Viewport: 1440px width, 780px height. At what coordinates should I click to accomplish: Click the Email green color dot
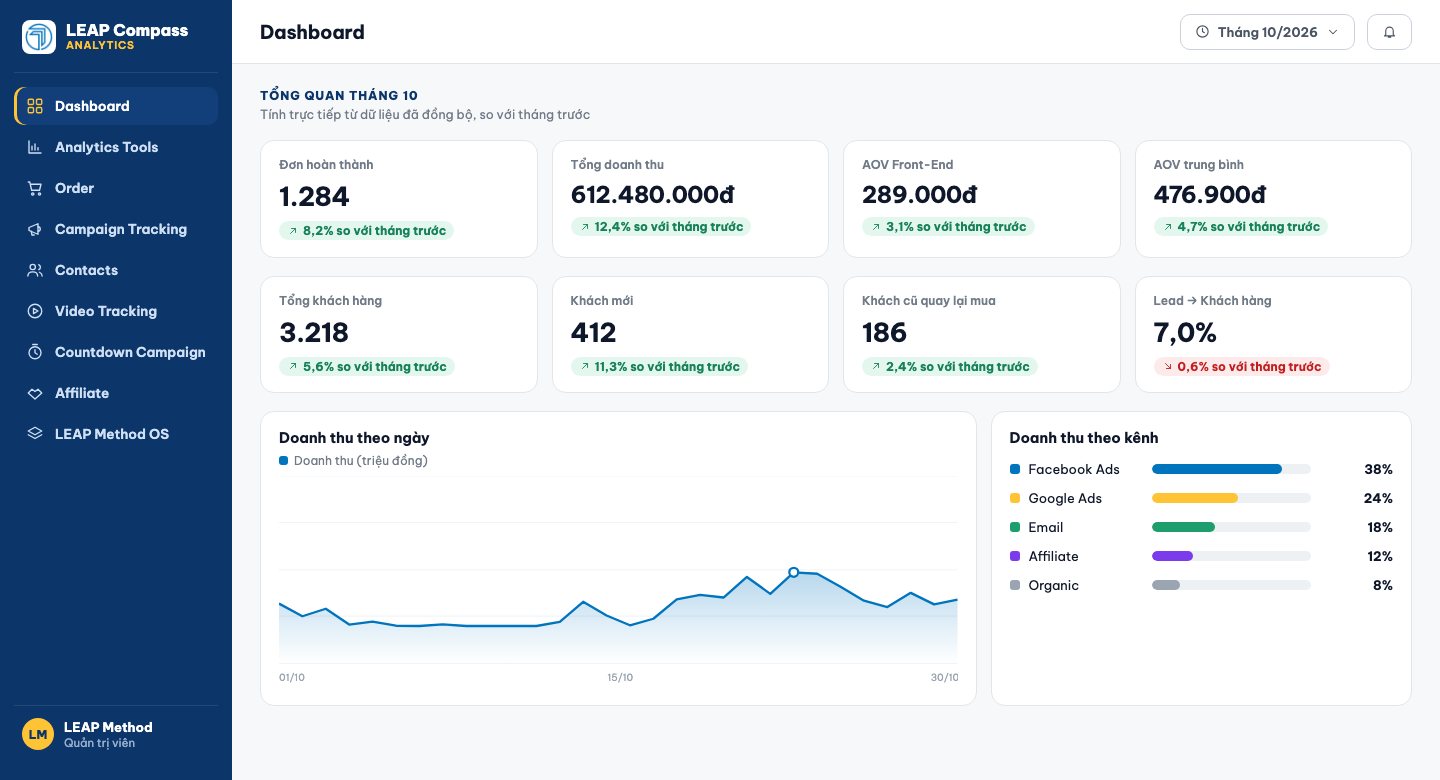click(x=1015, y=527)
